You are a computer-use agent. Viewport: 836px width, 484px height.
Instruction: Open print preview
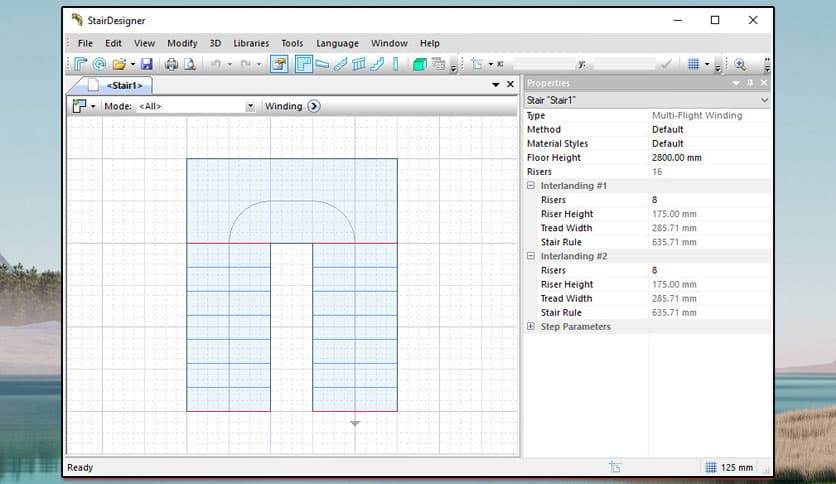click(x=190, y=64)
